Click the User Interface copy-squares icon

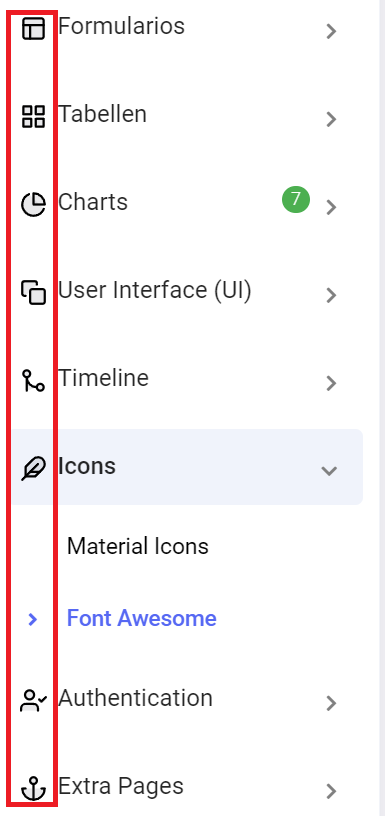[33, 292]
